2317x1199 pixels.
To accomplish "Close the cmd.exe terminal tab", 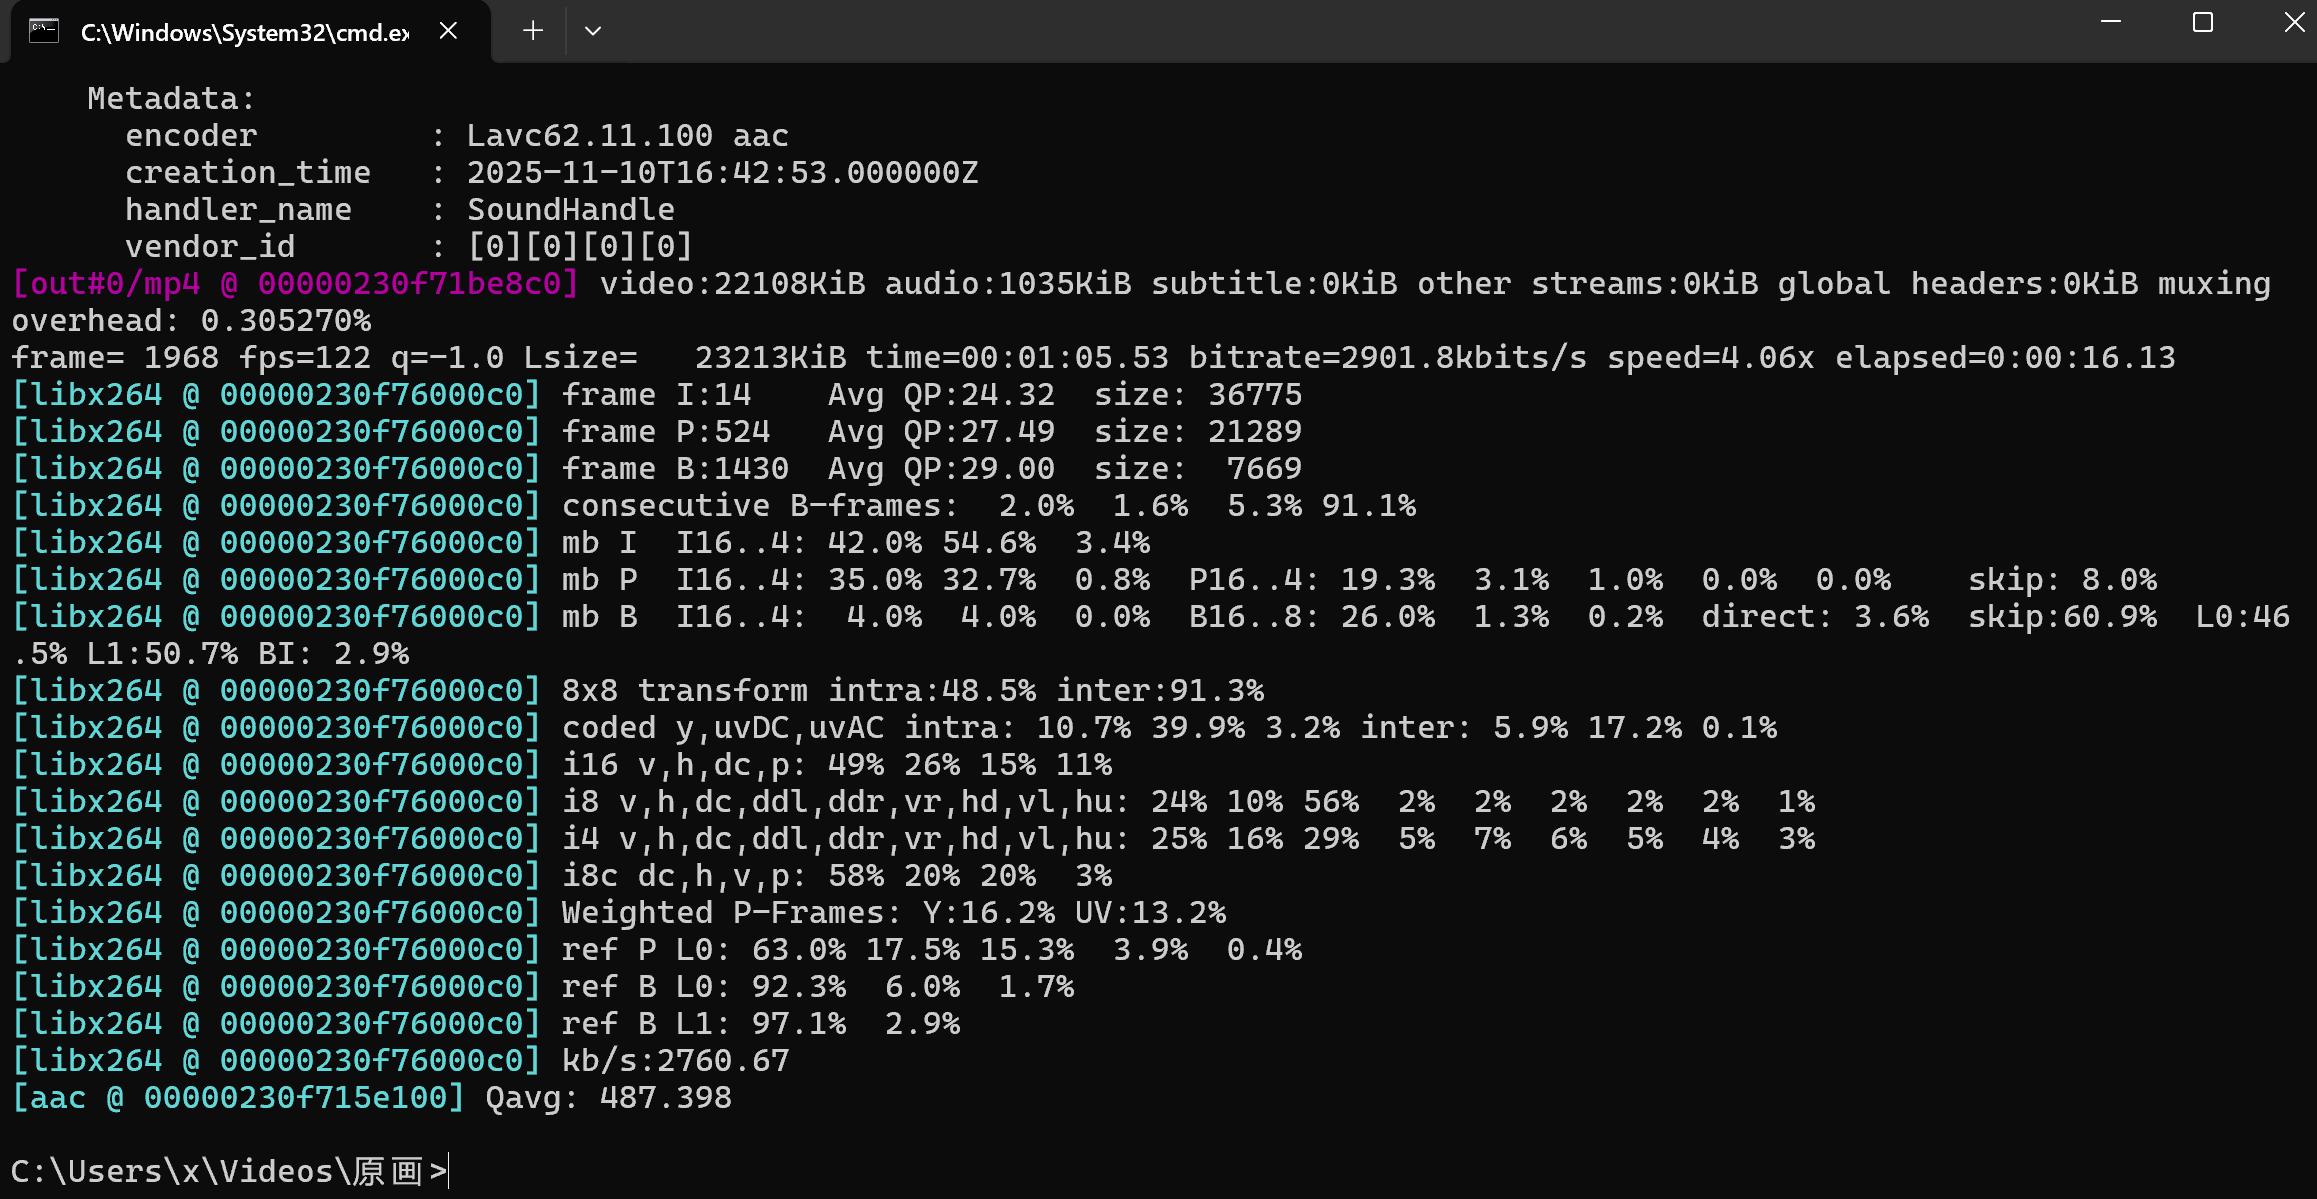I will point(448,31).
